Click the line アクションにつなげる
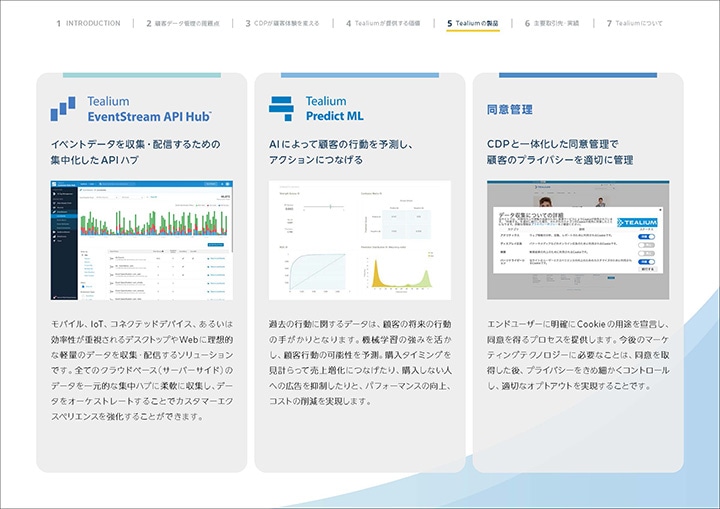 (x=316, y=160)
